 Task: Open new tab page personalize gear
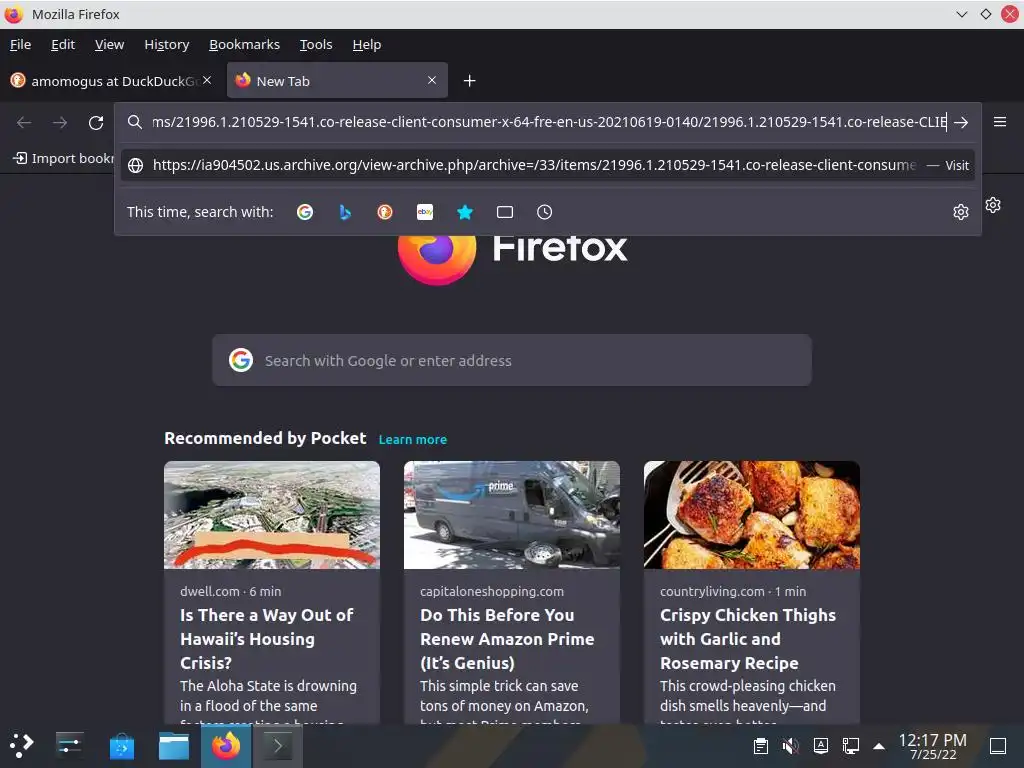tap(993, 205)
